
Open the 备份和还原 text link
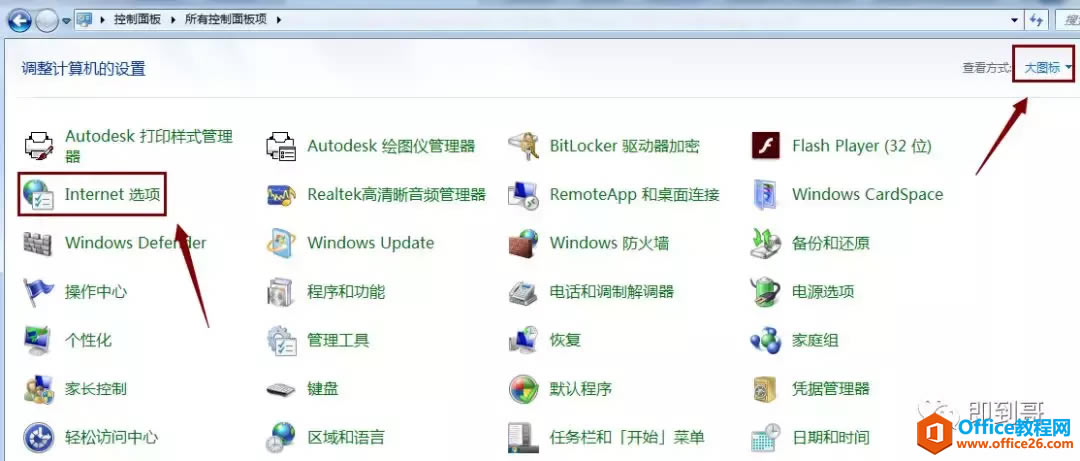[x=831, y=243]
